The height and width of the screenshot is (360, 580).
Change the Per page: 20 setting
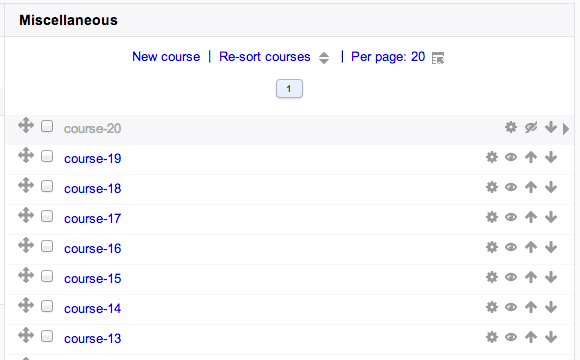388,57
